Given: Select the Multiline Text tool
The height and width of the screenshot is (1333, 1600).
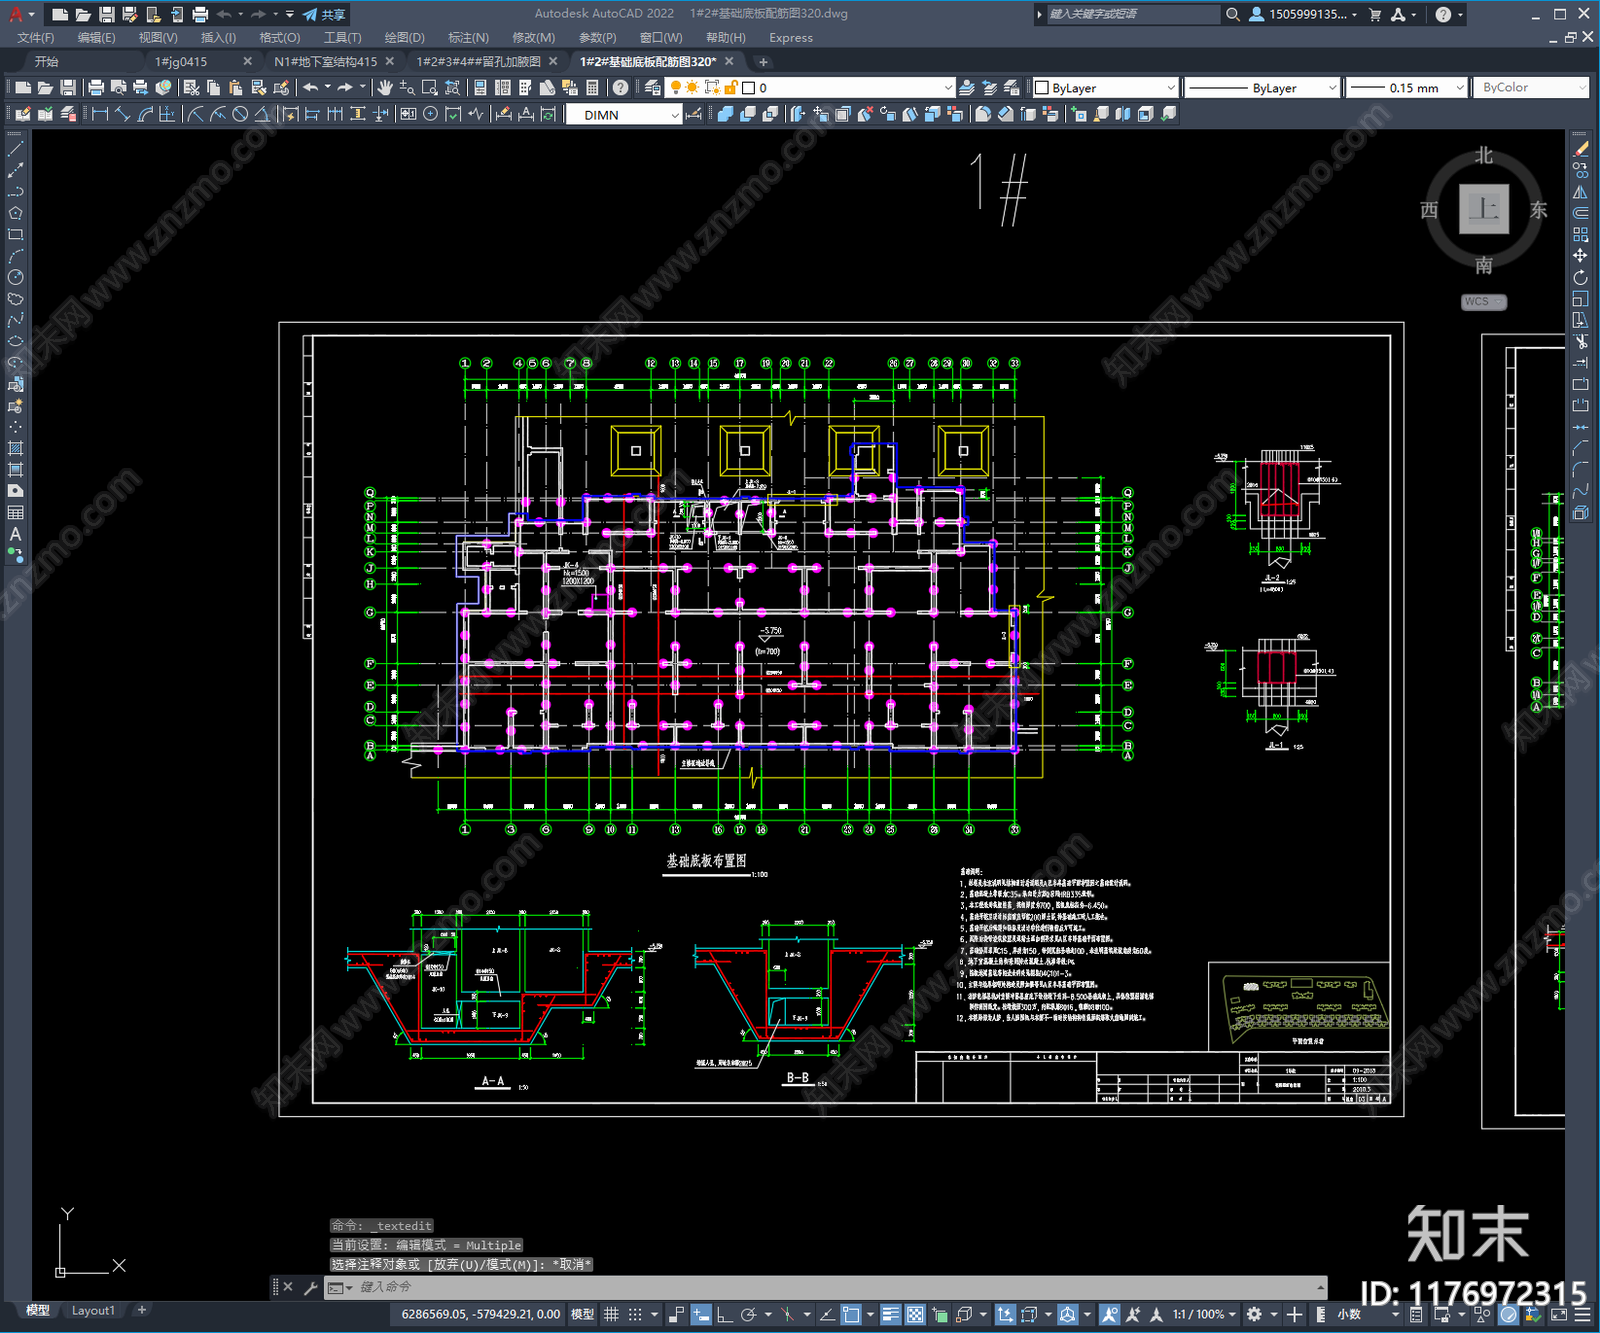Looking at the screenshot, I should click(x=15, y=534).
